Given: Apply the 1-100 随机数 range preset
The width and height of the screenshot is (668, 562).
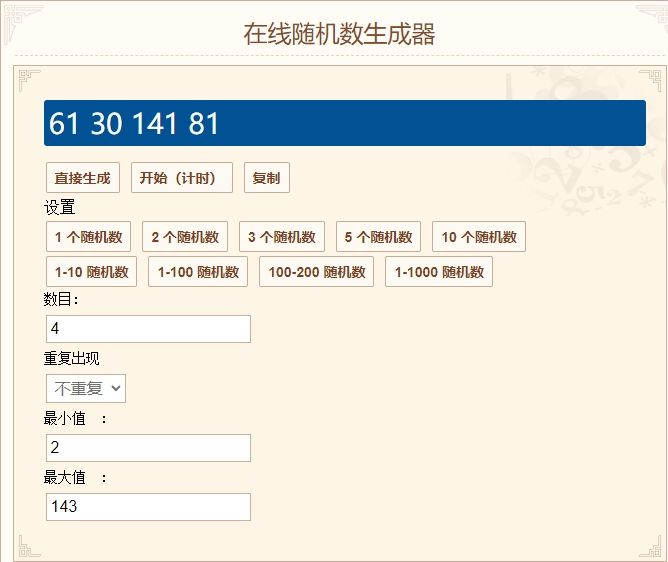Looking at the screenshot, I should (x=198, y=271).
